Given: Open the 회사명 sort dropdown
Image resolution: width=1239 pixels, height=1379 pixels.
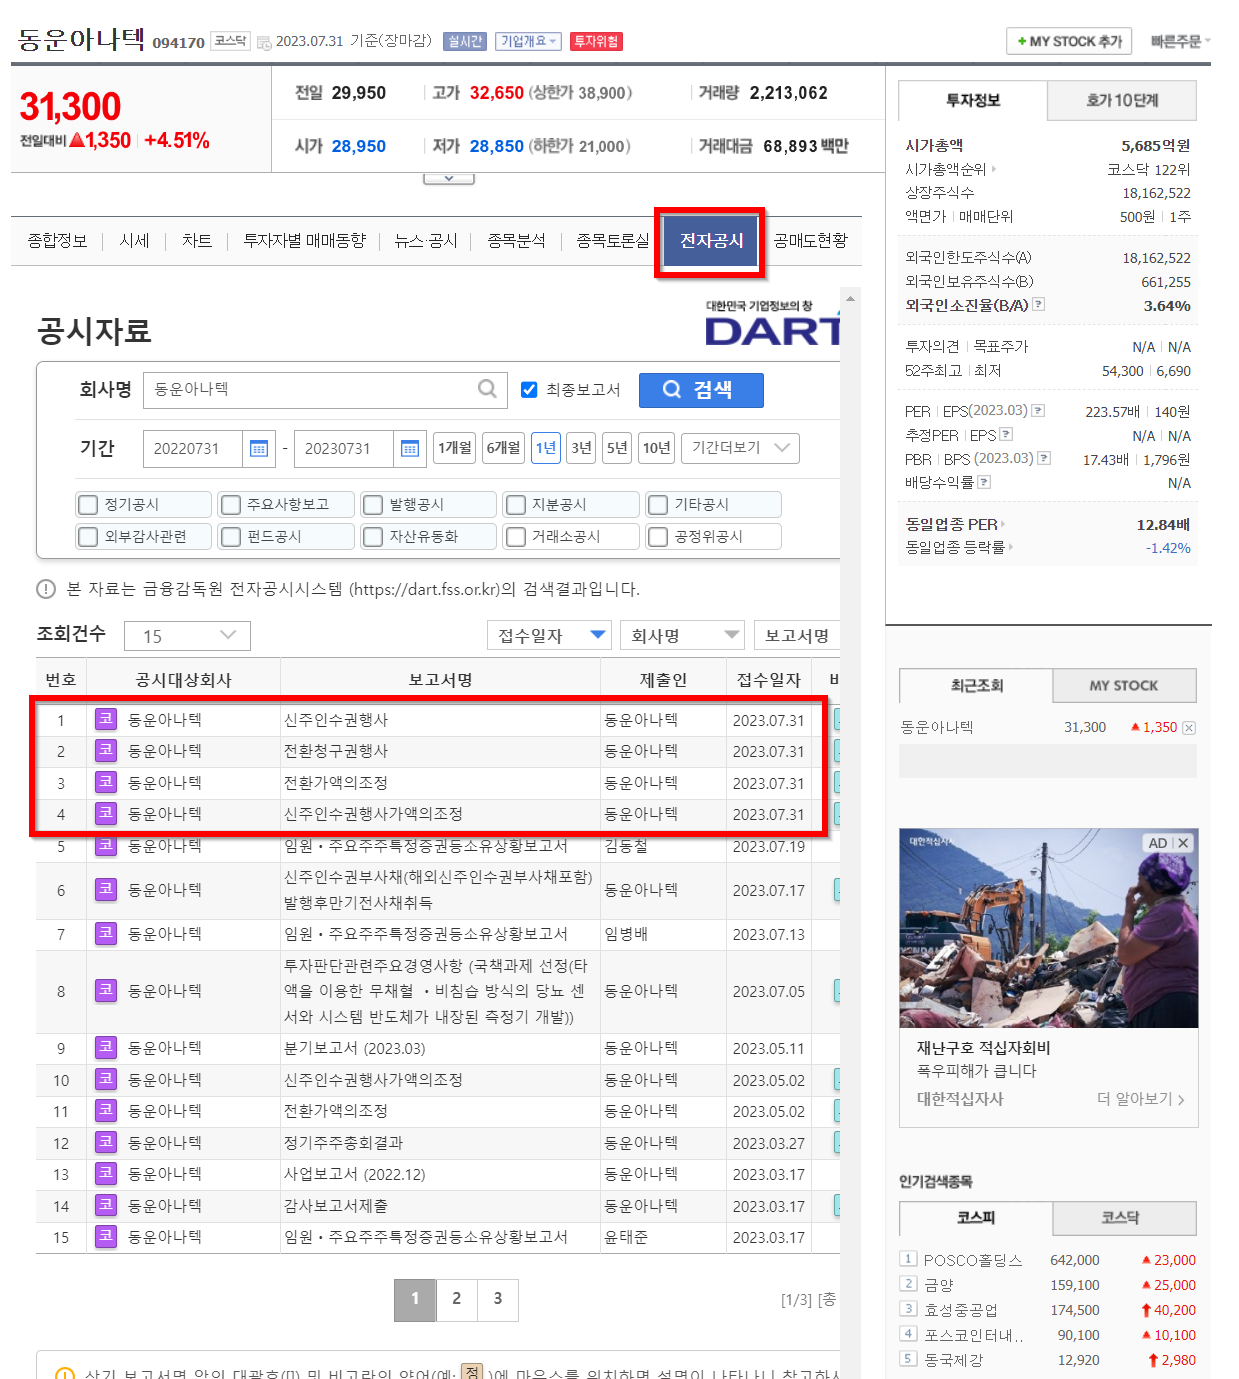Looking at the screenshot, I should [x=682, y=635].
